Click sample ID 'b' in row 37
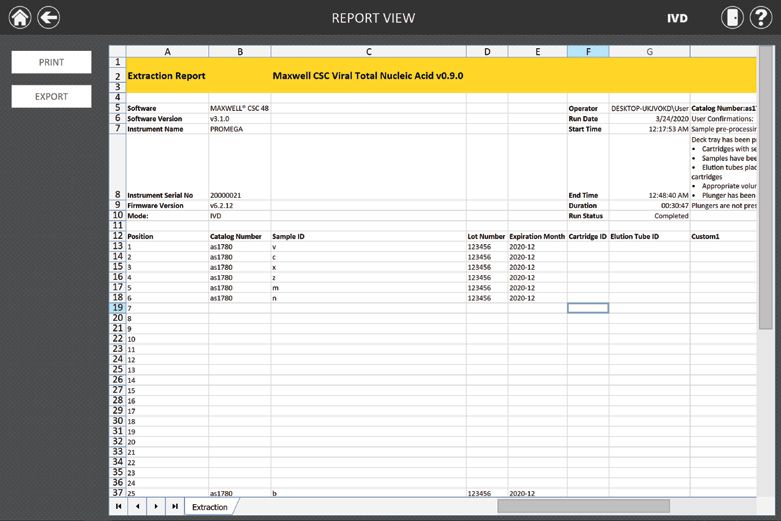The height and width of the screenshot is (521, 781). [369, 493]
